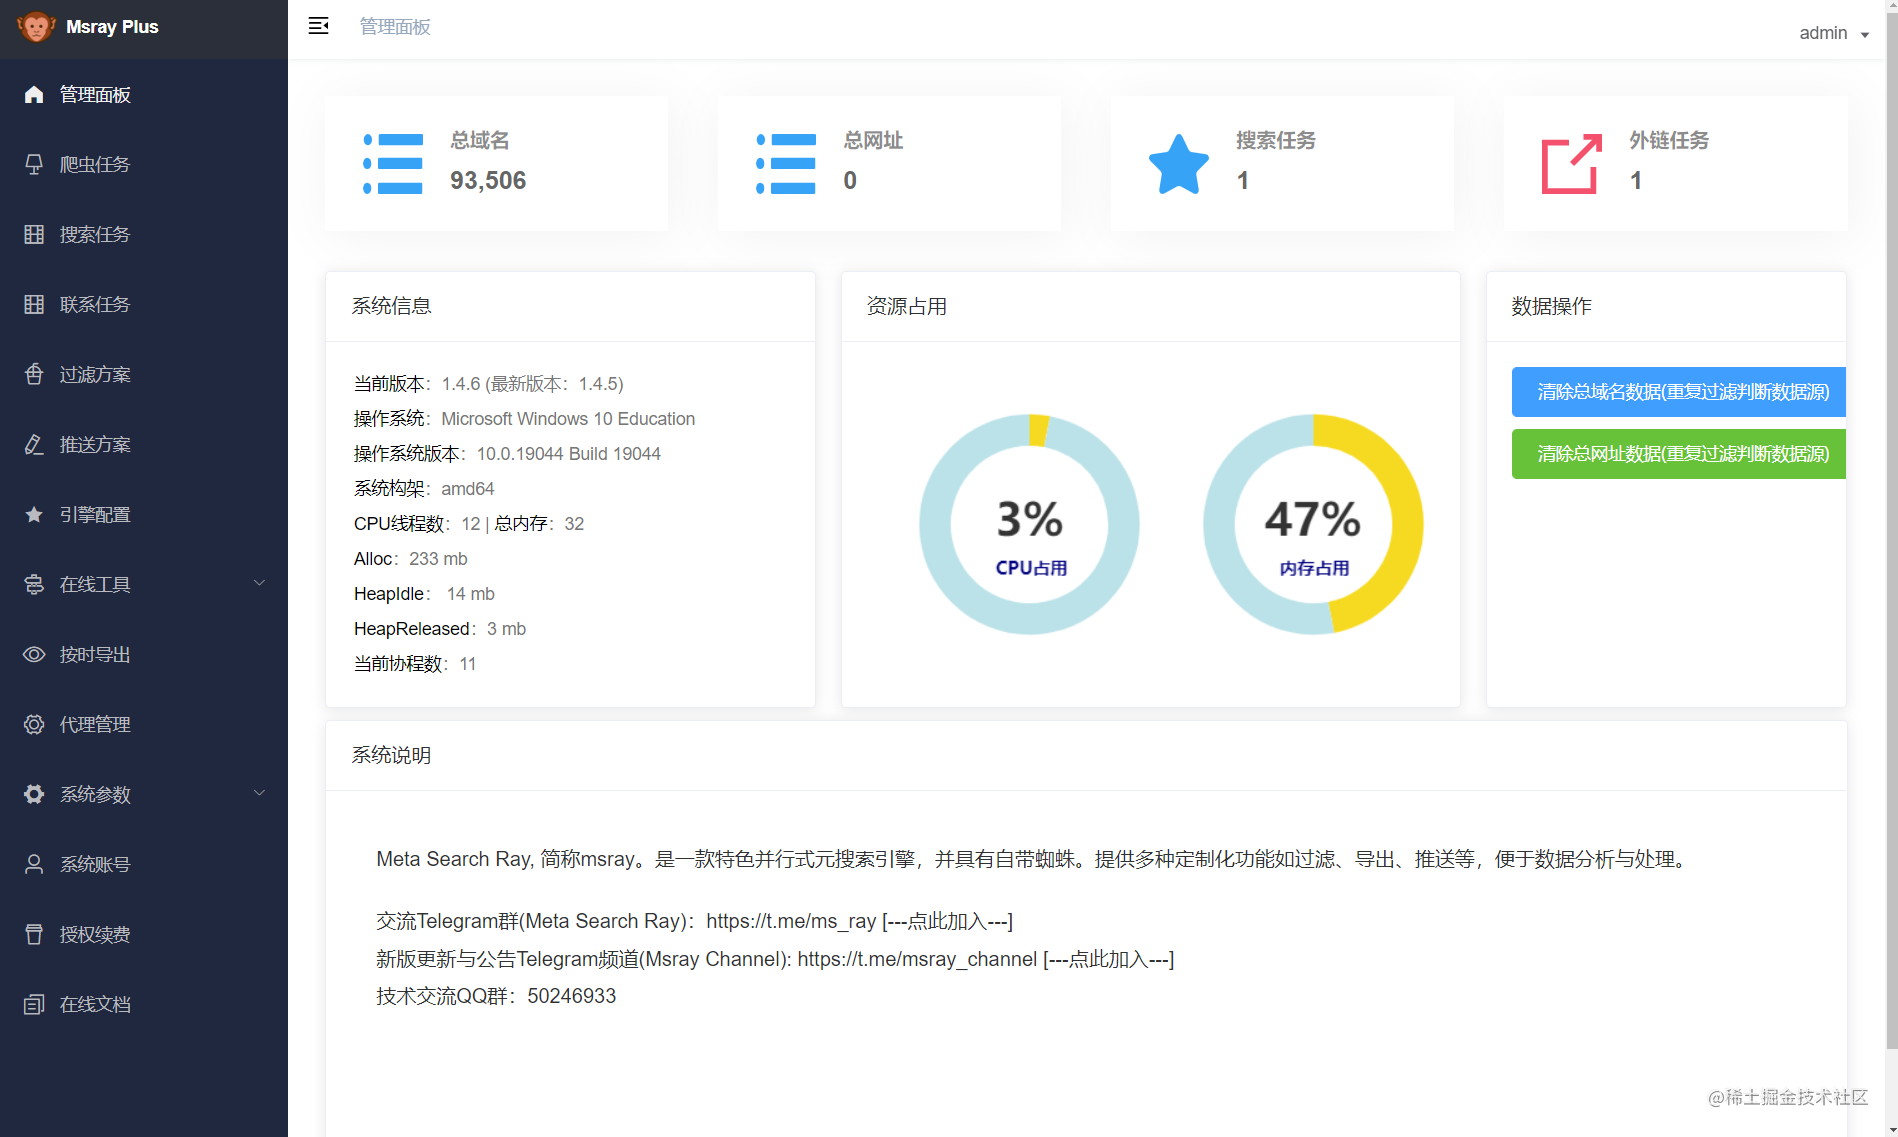The width and height of the screenshot is (1898, 1137).
Task: Click the 3% CPU占用 gauge
Action: coord(1029,524)
